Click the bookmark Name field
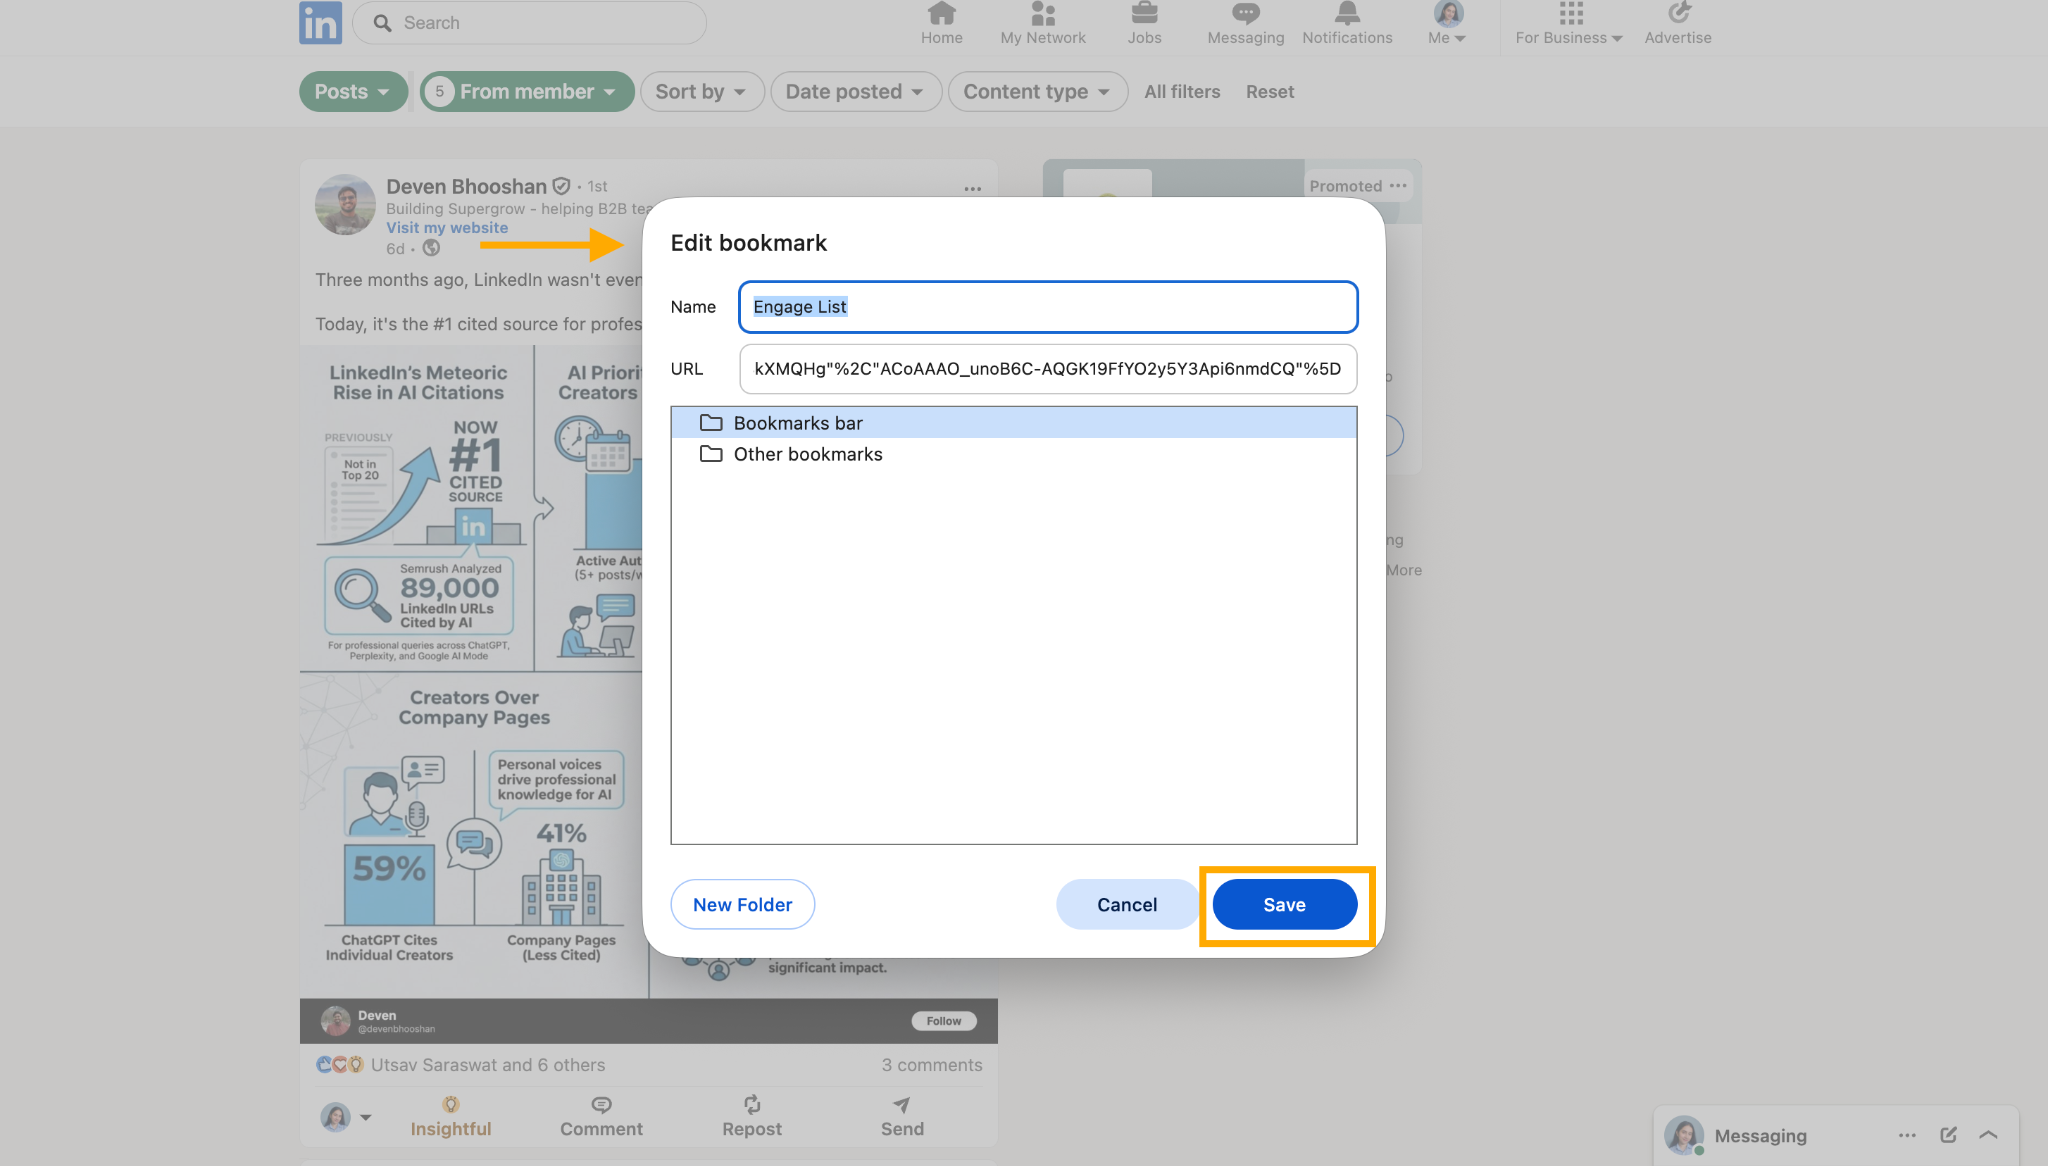Image resolution: width=2048 pixels, height=1166 pixels. point(1048,307)
